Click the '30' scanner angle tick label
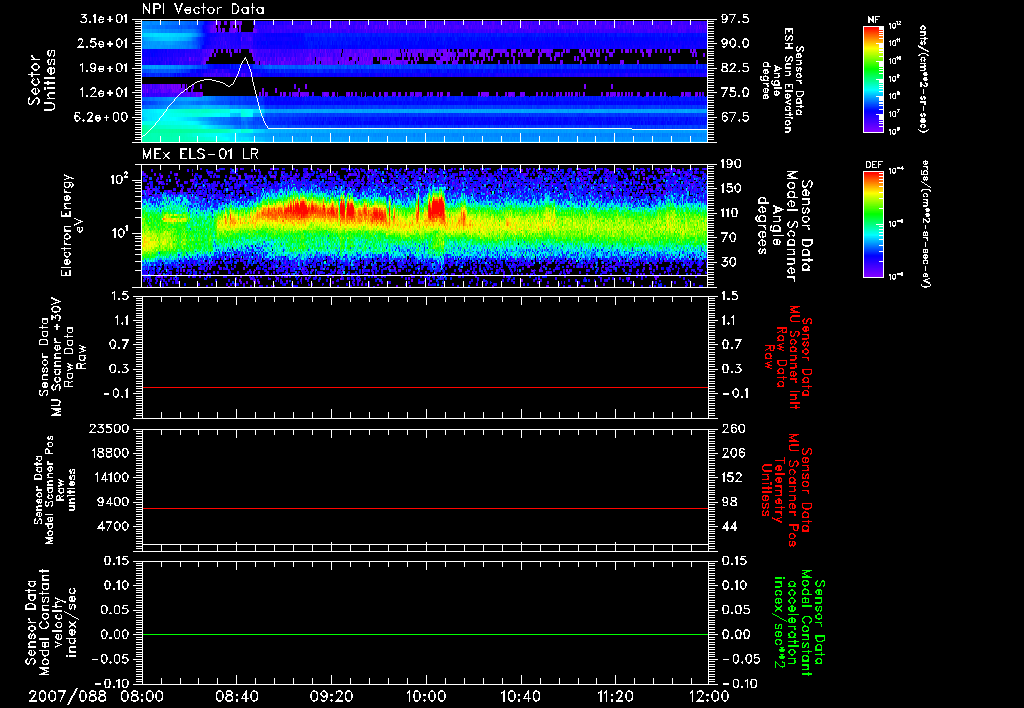The image size is (1024, 708). (728, 263)
